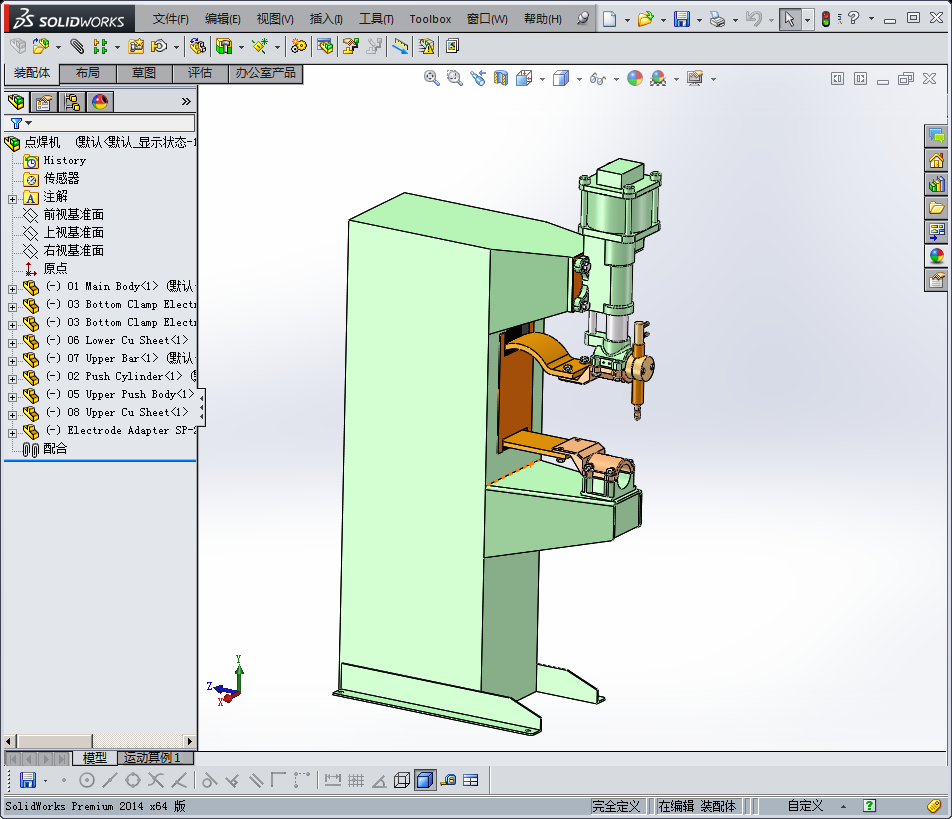Expand the 06 Lower Cu Sheet component

[x=12, y=343]
